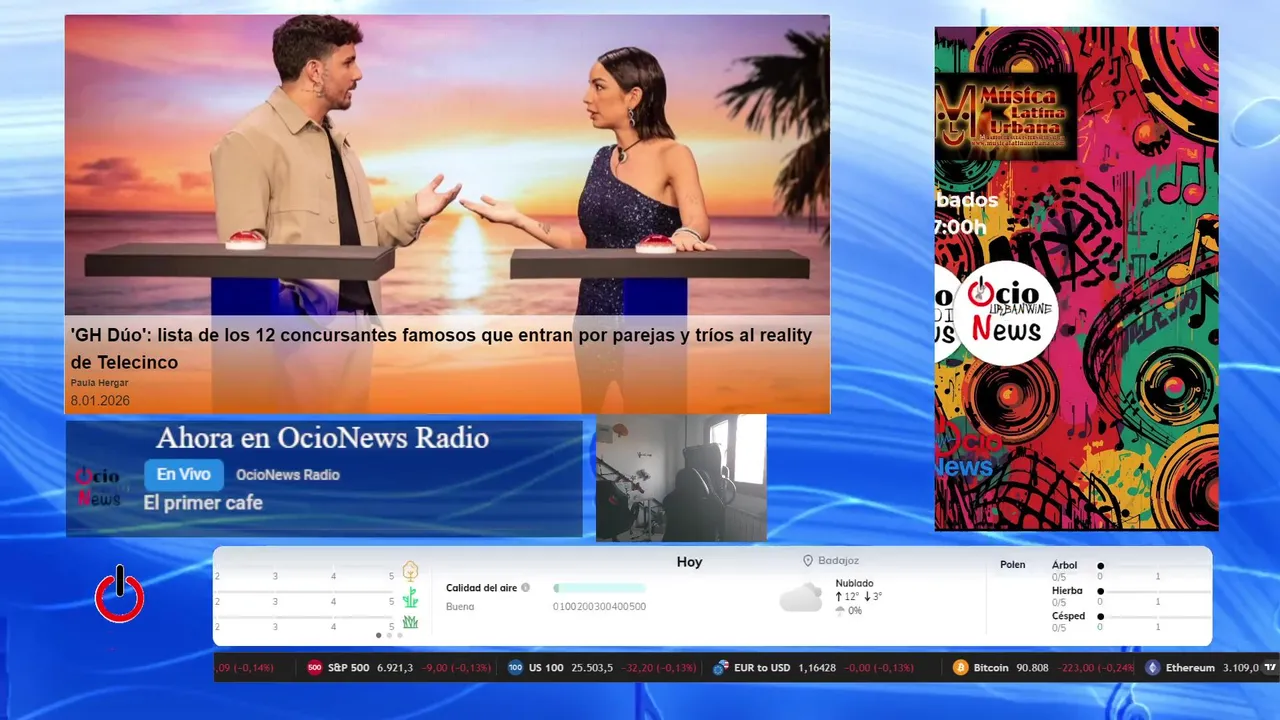The height and width of the screenshot is (720, 1280).
Task: Click the US 100 change -32,20
Action: coord(638,668)
